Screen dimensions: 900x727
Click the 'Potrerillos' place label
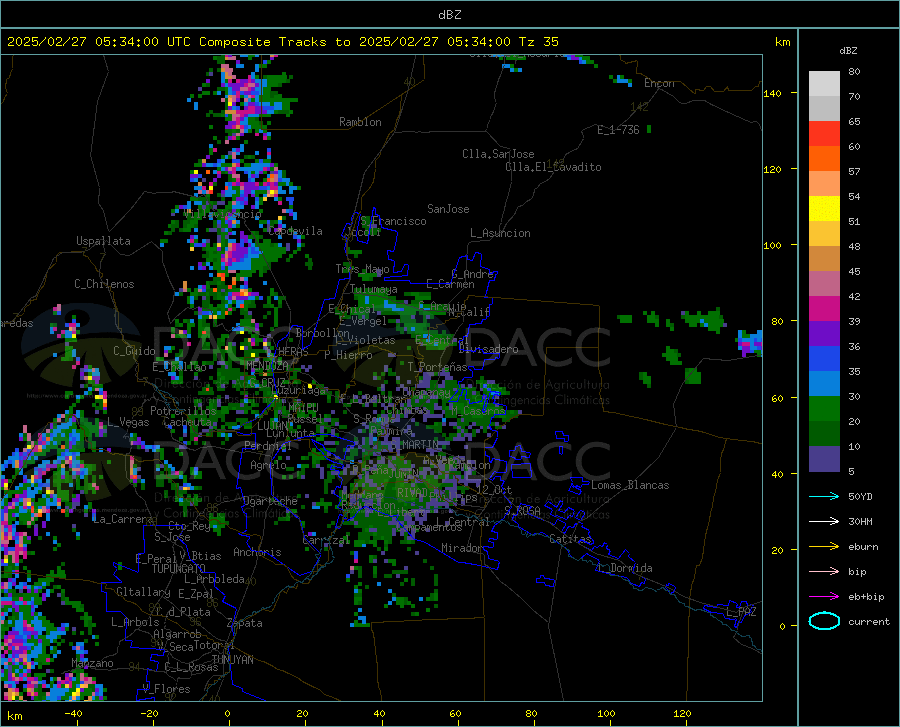[183, 411]
